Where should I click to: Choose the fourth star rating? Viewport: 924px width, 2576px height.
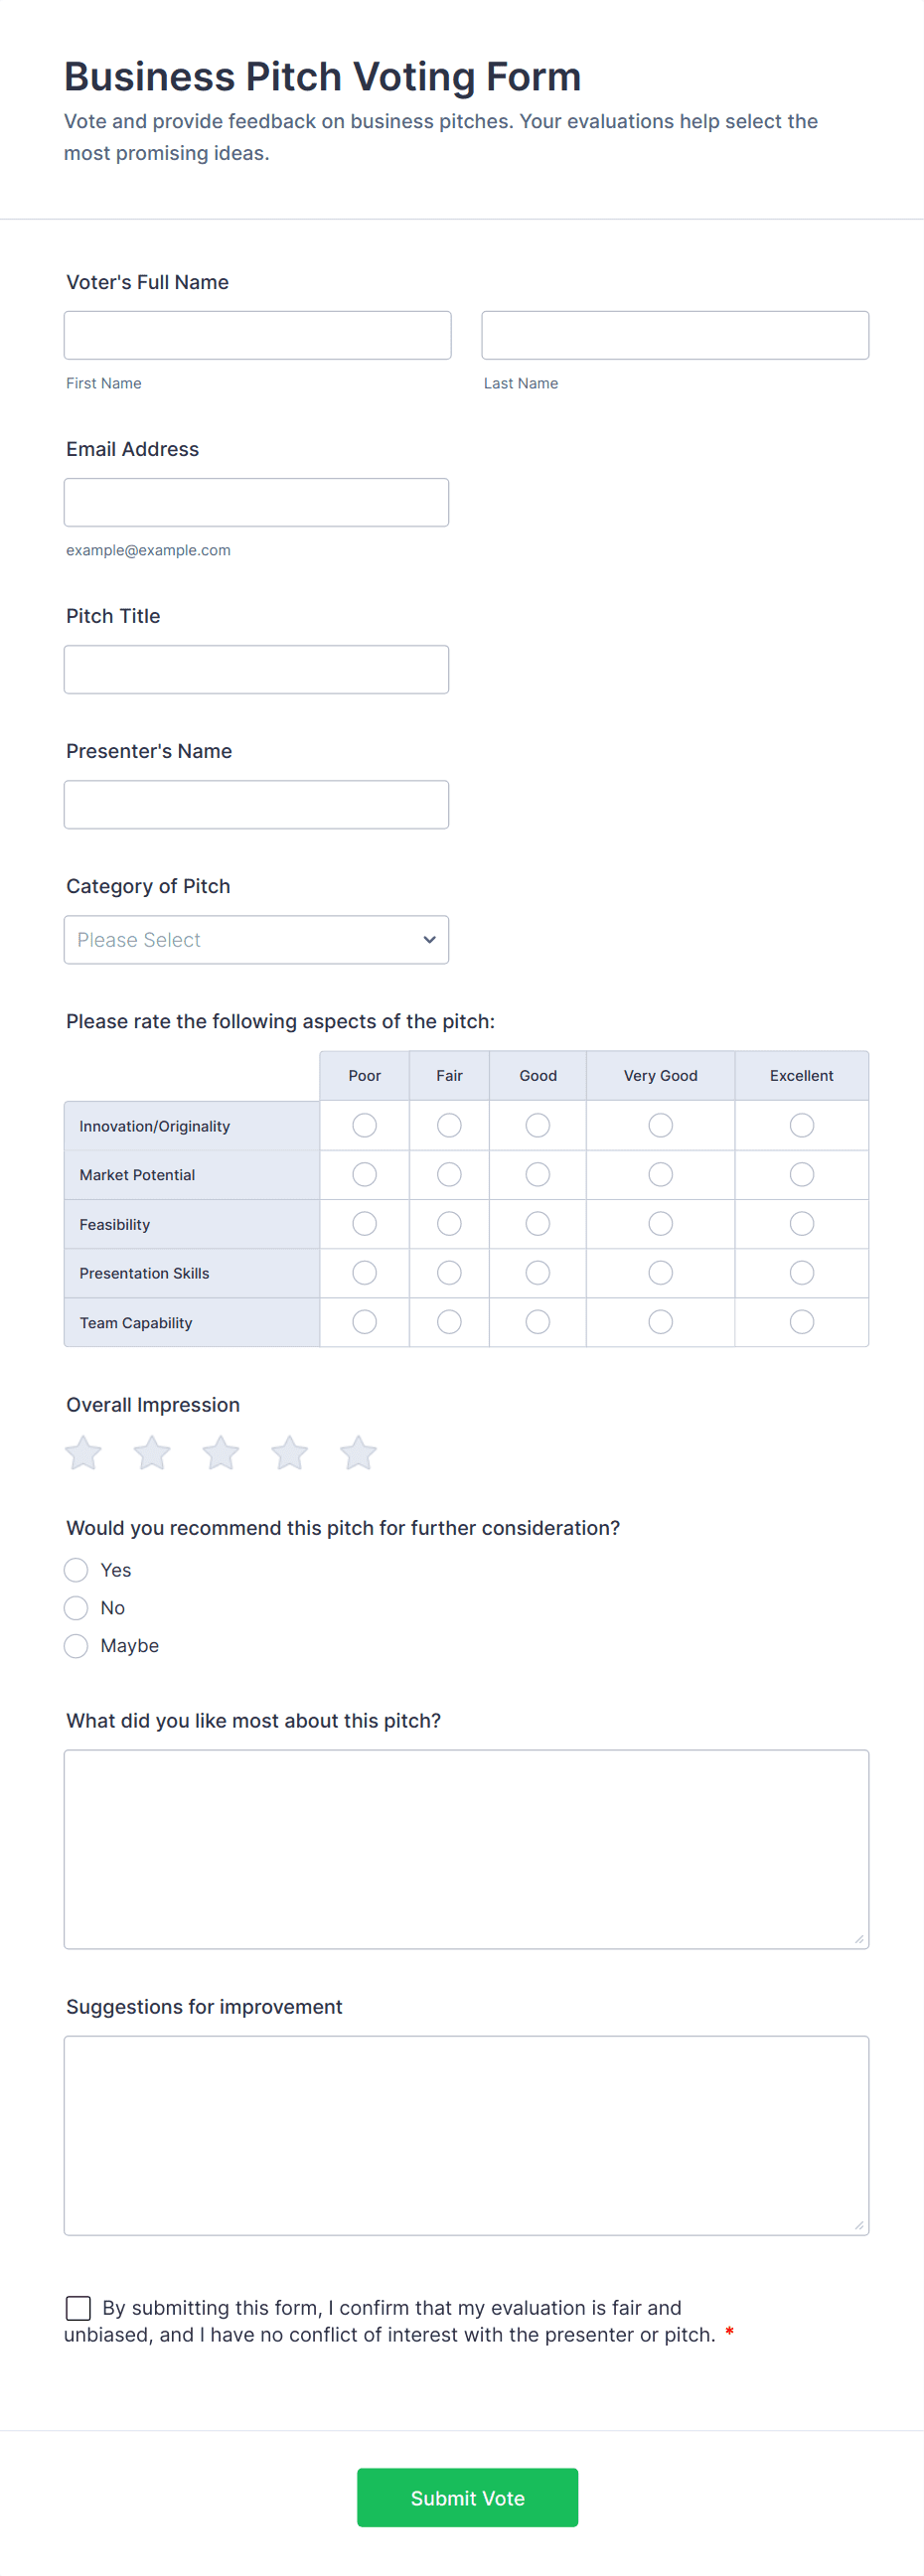pyautogui.click(x=290, y=1453)
